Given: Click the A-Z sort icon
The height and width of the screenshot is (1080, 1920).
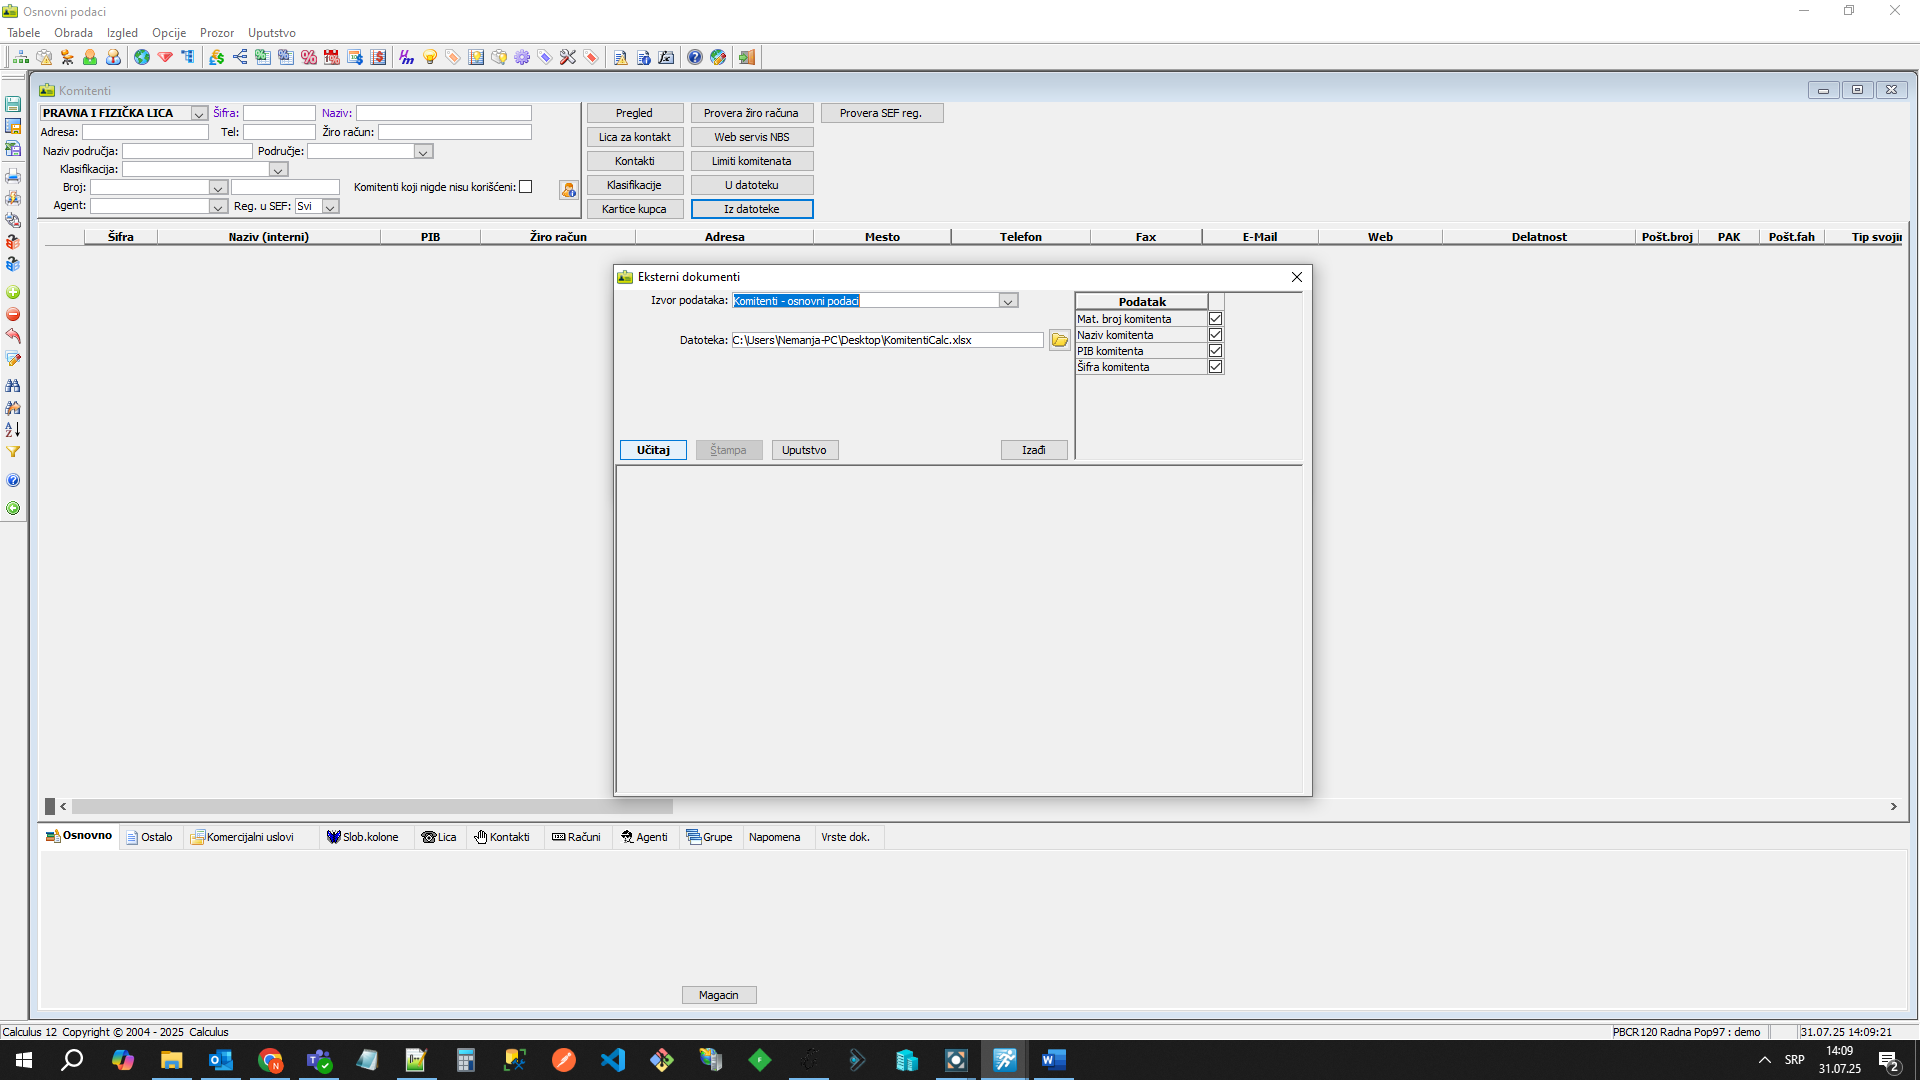Looking at the screenshot, I should [x=13, y=430].
